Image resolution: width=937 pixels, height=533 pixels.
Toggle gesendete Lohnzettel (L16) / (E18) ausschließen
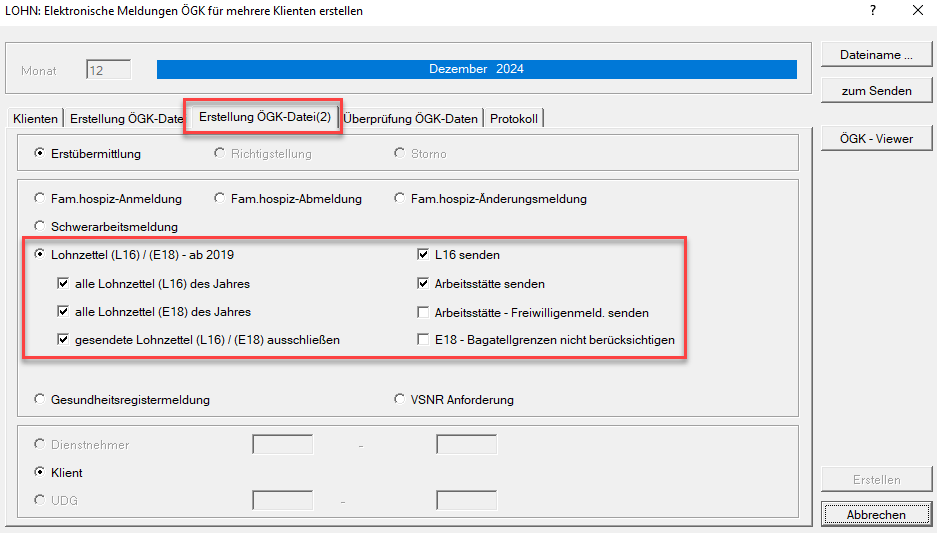coord(64,340)
